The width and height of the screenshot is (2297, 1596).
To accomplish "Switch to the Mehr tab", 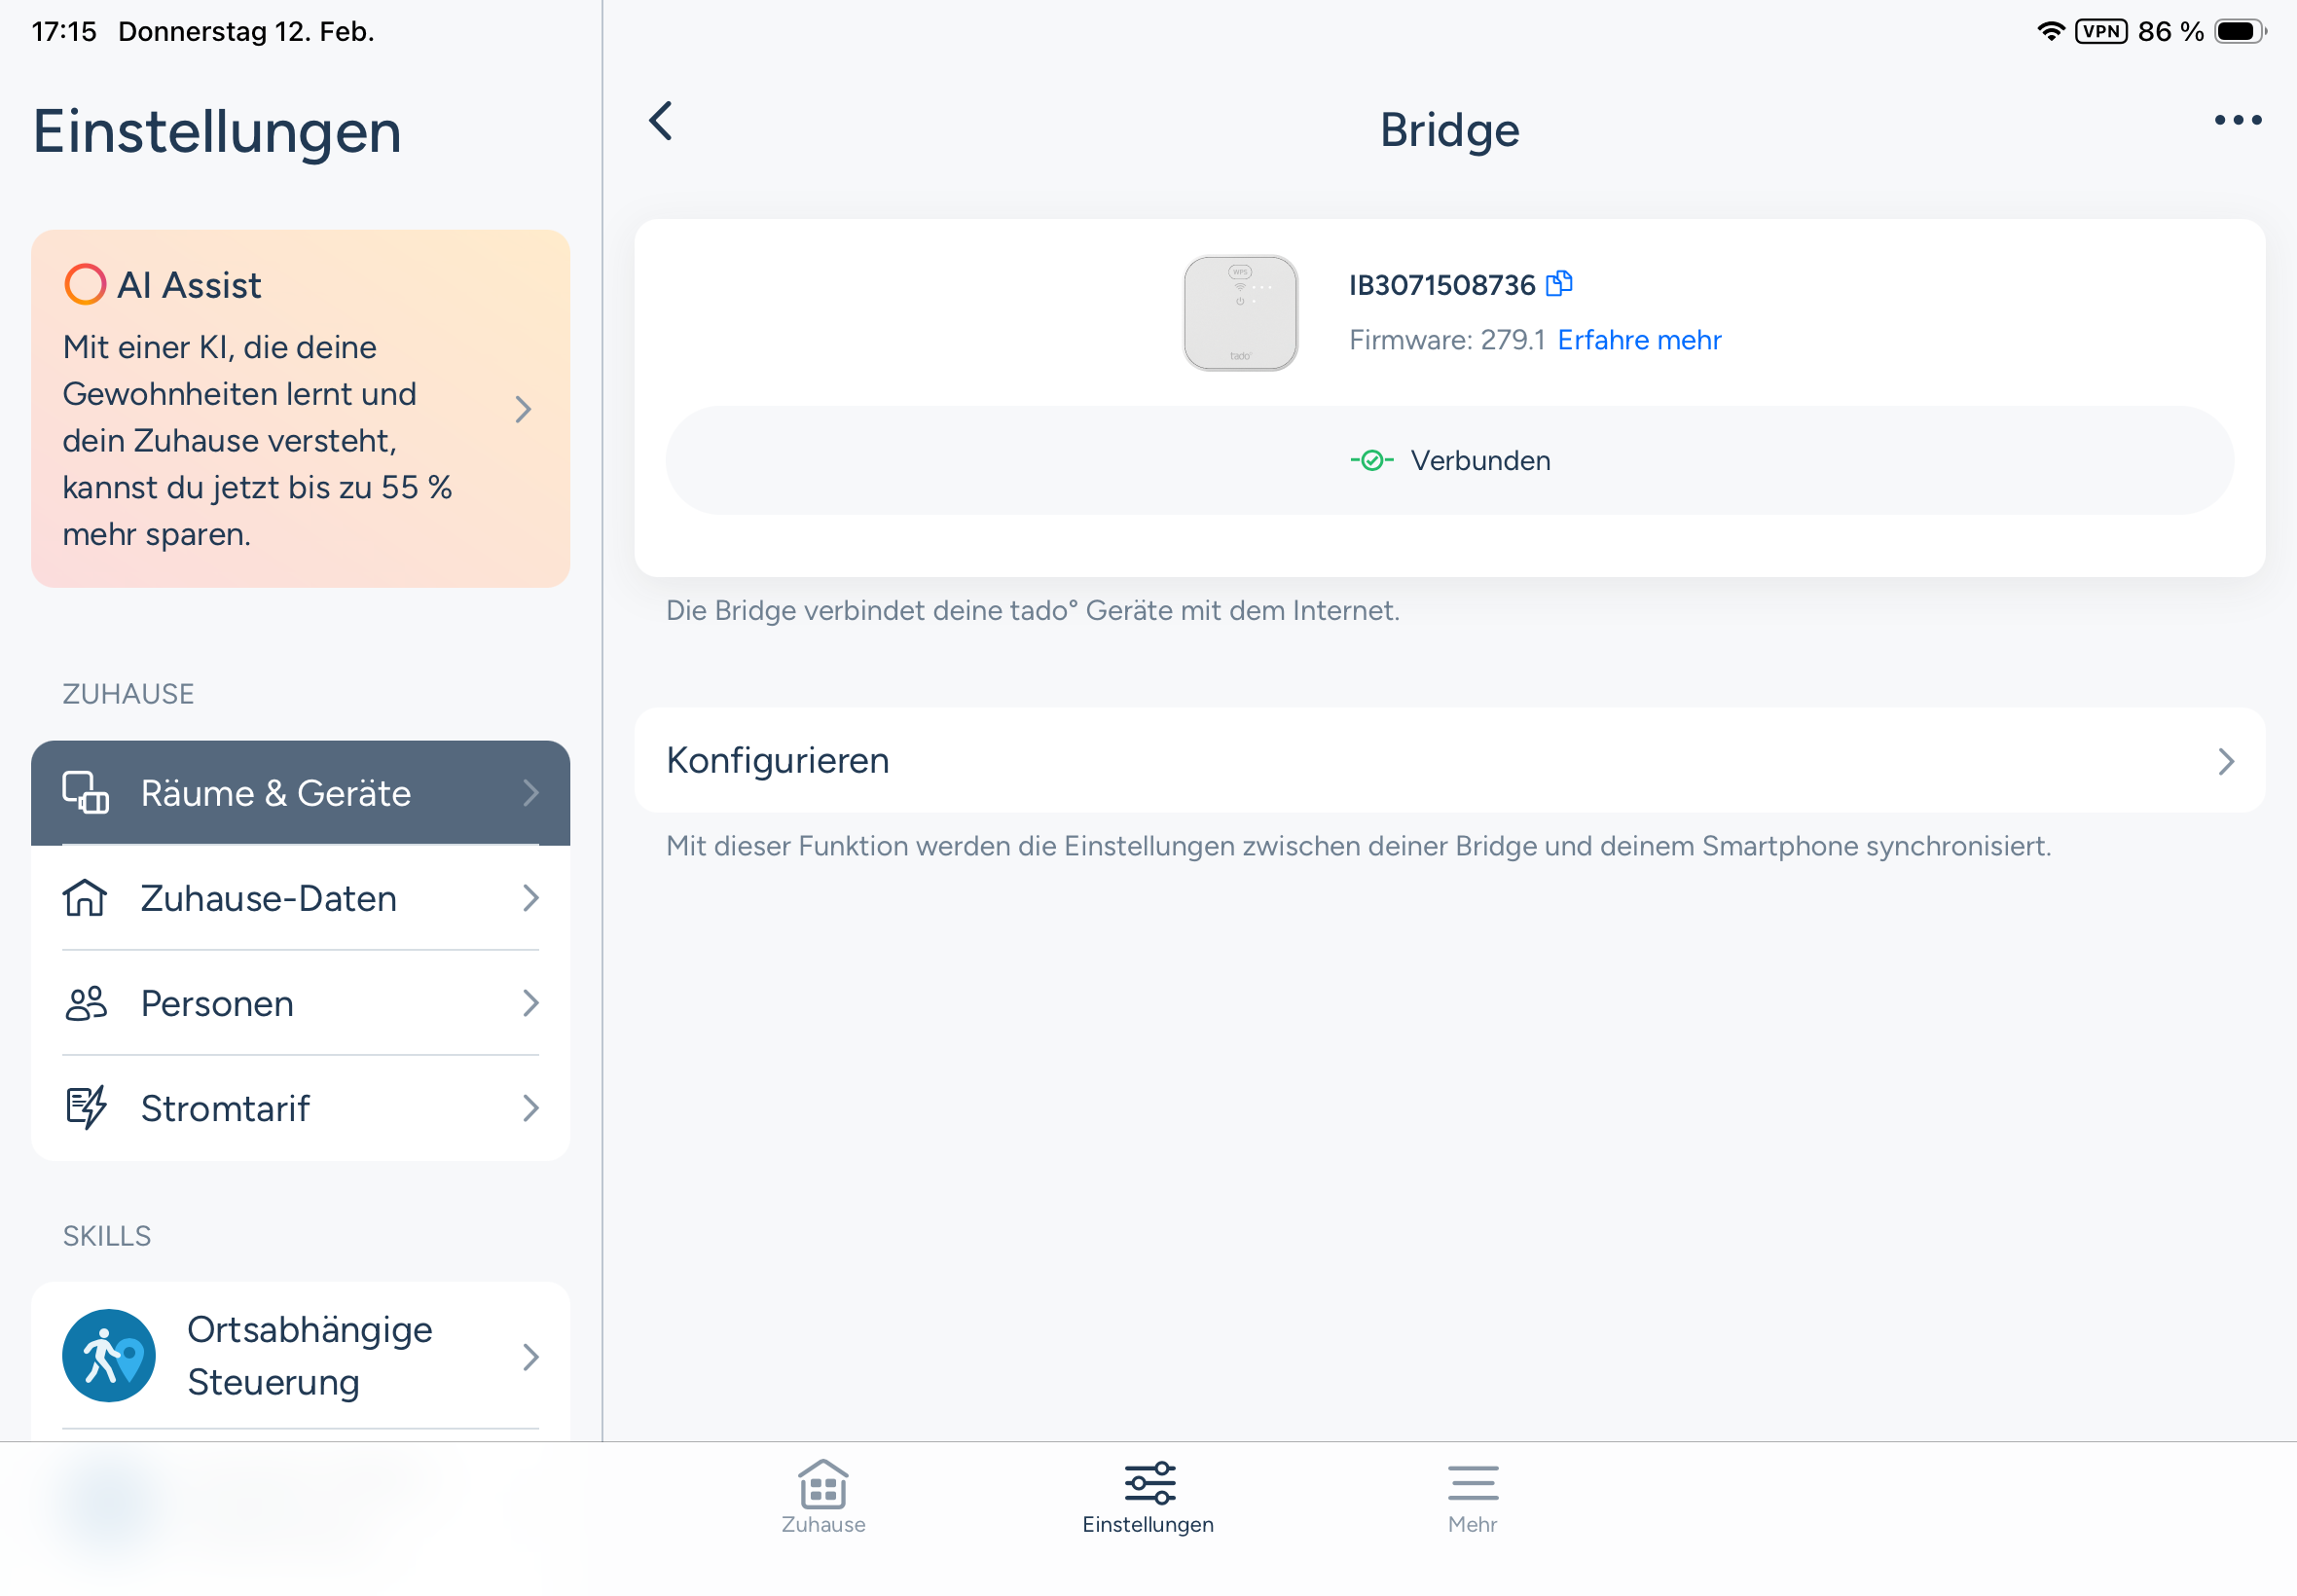I will tap(1472, 1497).
